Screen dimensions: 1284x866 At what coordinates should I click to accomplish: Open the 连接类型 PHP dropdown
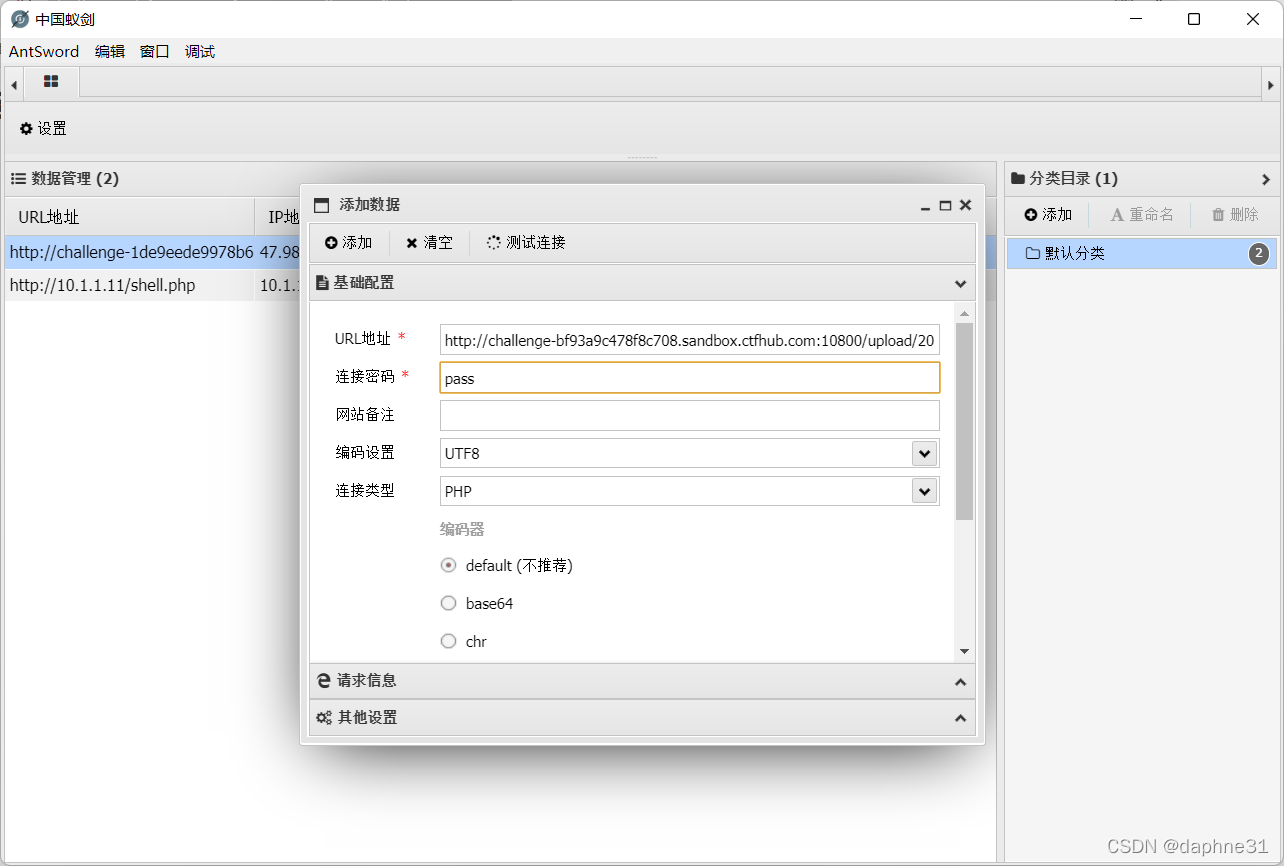coord(925,492)
